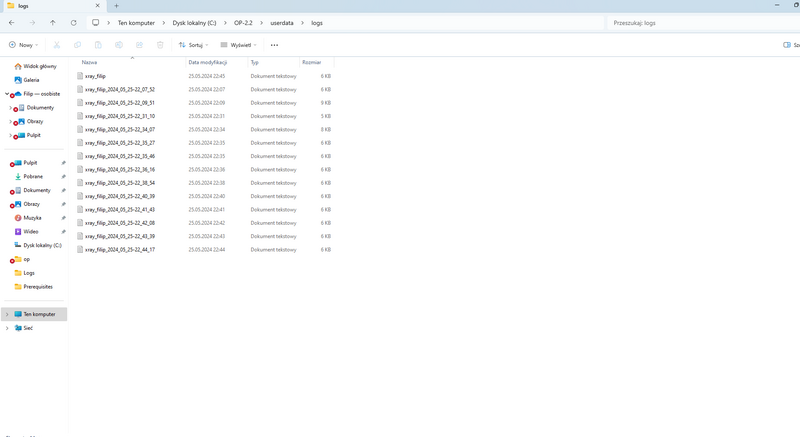This screenshot has height=437, width=800.
Task: Open the three-dots more options menu
Action: [x=274, y=45]
